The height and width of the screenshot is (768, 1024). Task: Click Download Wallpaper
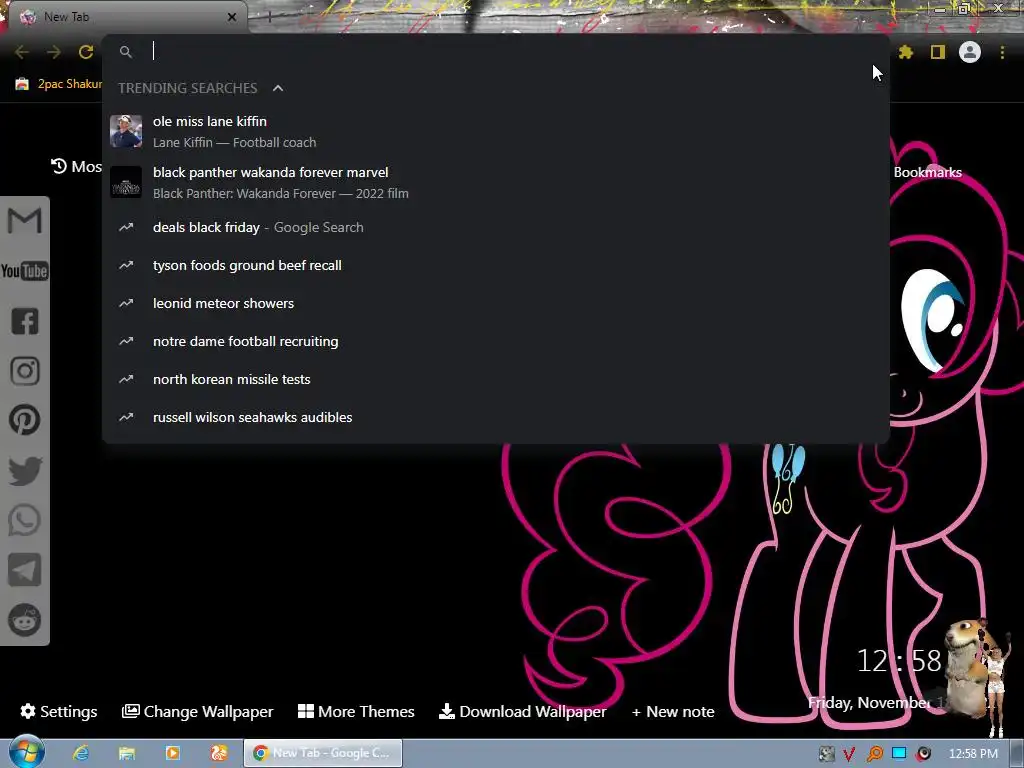(522, 711)
